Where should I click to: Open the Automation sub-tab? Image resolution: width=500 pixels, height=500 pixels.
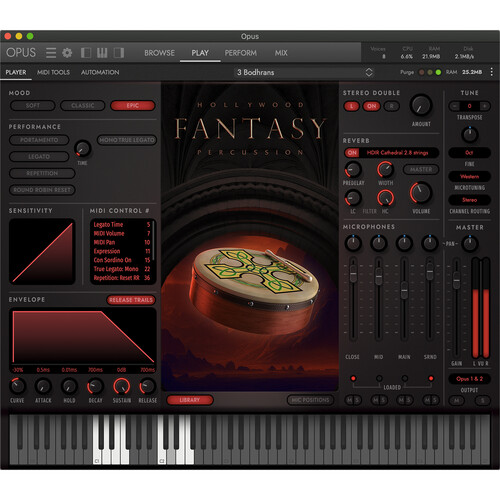click(100, 72)
